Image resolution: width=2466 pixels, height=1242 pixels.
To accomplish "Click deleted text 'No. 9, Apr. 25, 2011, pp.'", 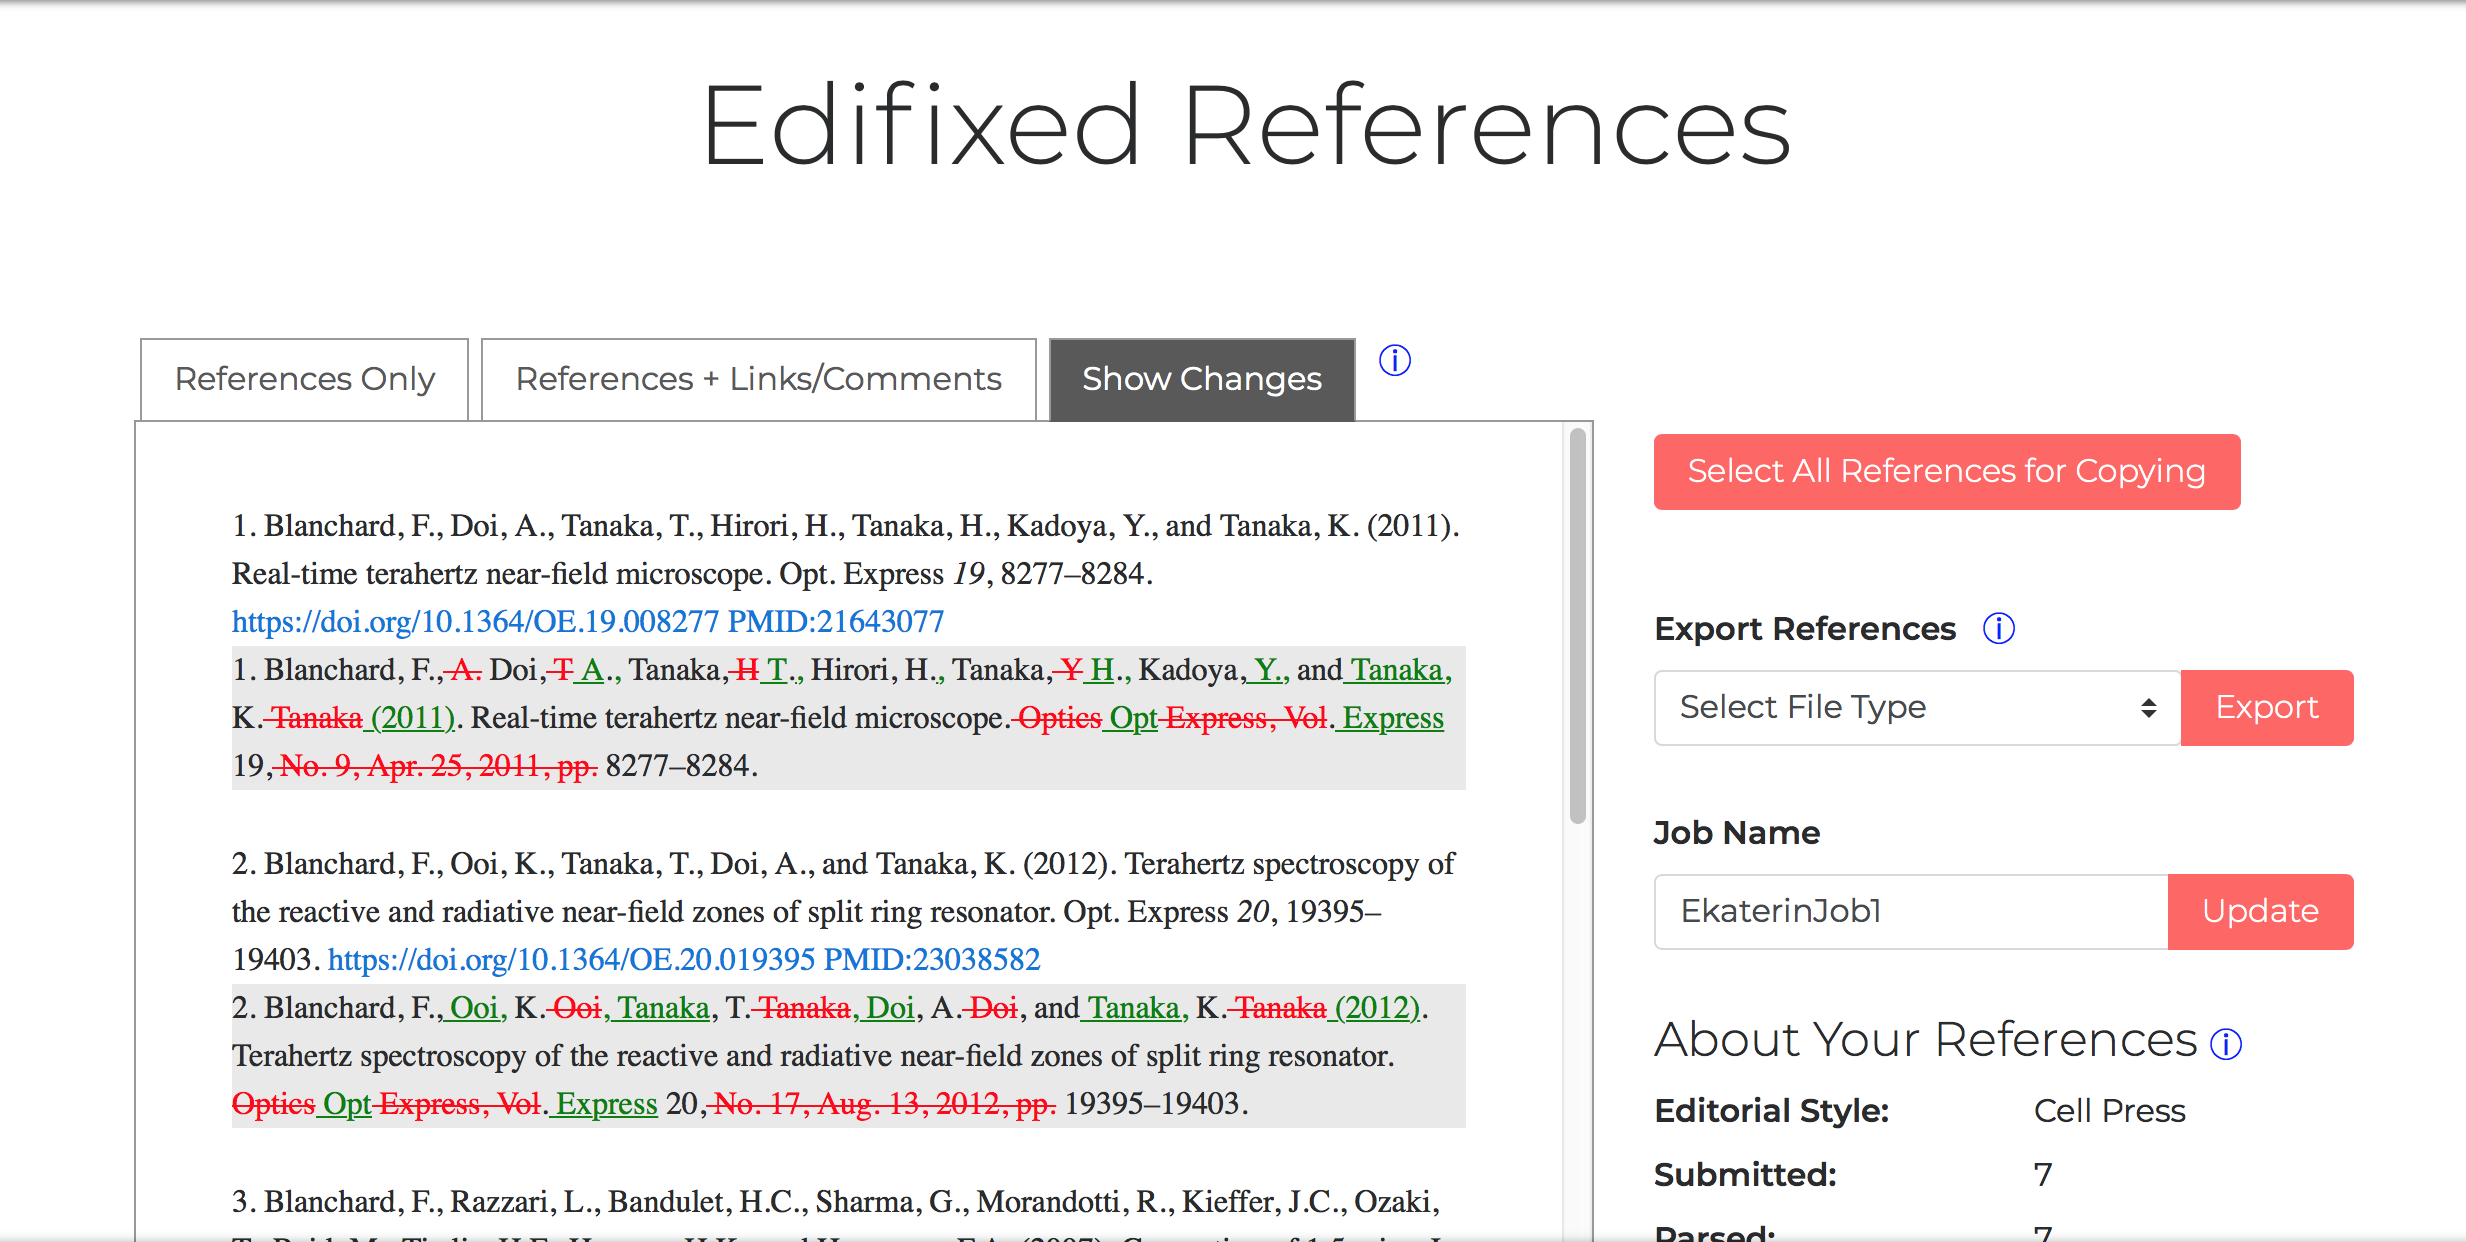I will click(438, 766).
